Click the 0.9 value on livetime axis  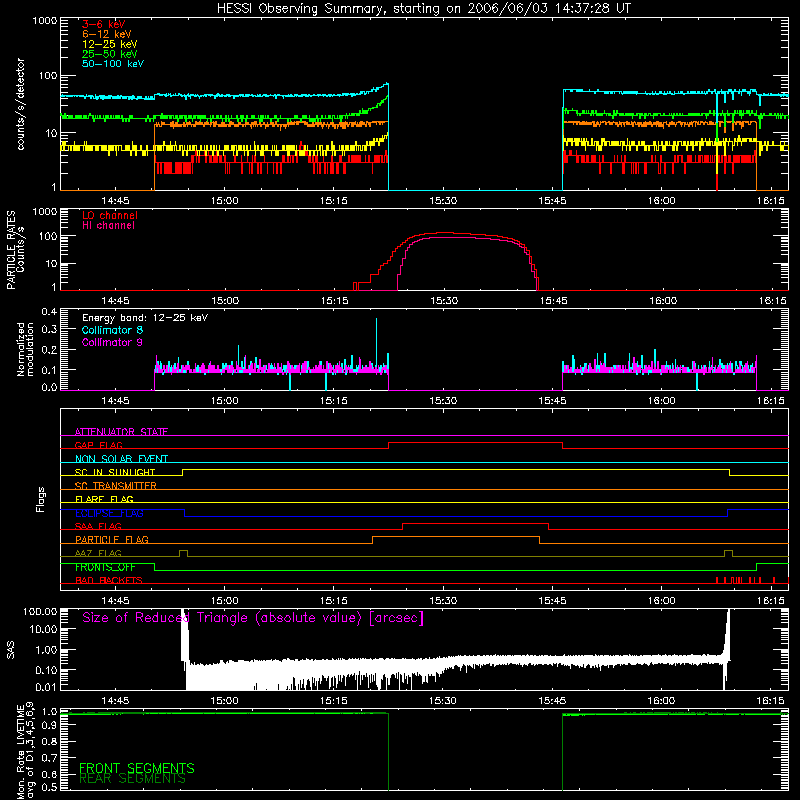tap(49, 727)
